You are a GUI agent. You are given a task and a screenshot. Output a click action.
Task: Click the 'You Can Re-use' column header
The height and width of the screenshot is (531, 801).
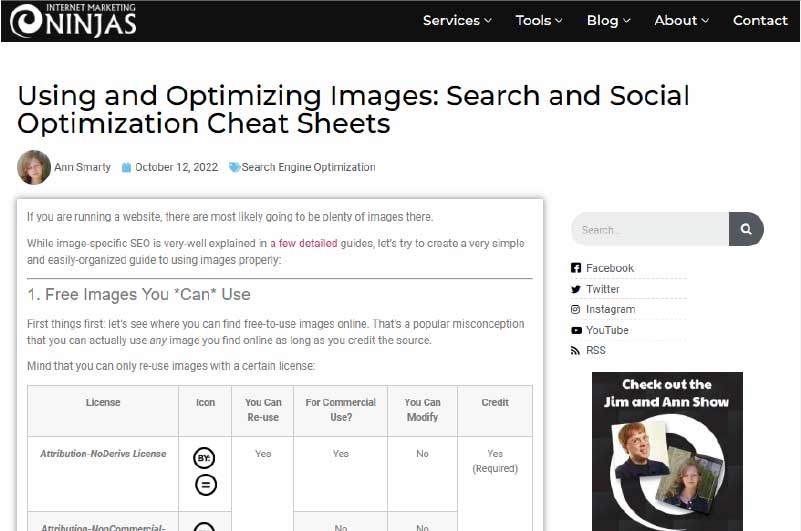263,410
